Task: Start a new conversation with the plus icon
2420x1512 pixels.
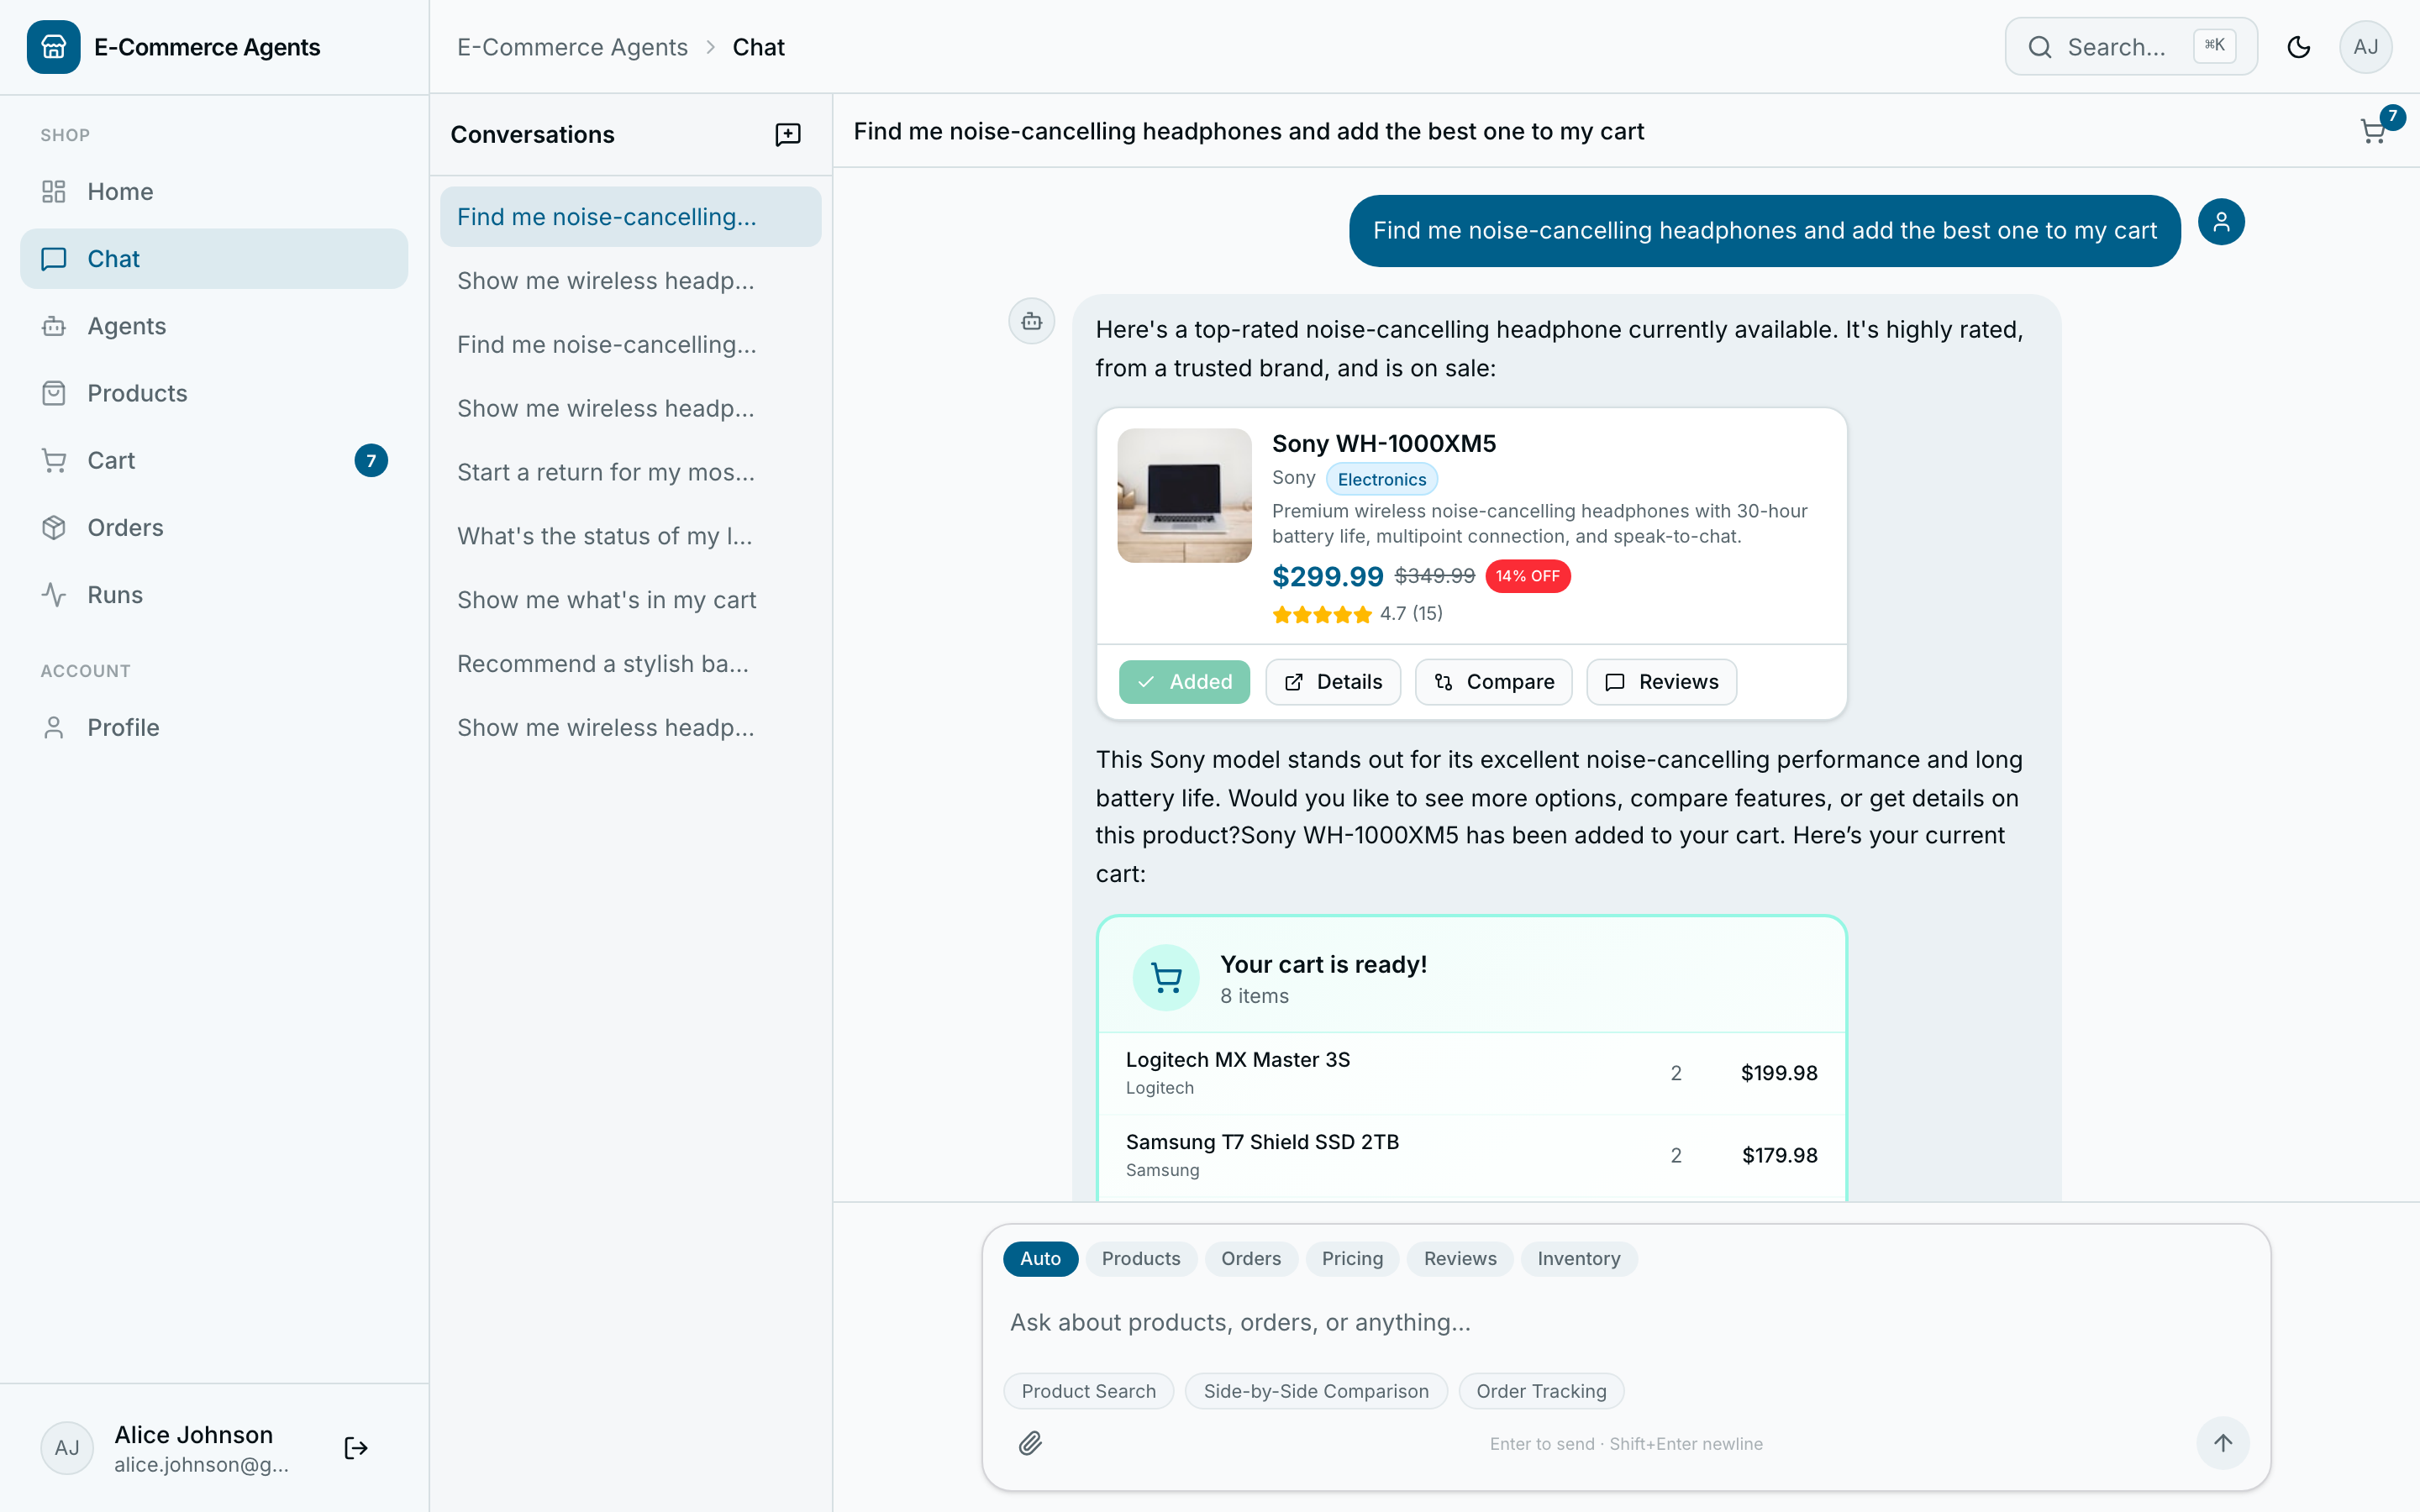Action: click(x=788, y=134)
